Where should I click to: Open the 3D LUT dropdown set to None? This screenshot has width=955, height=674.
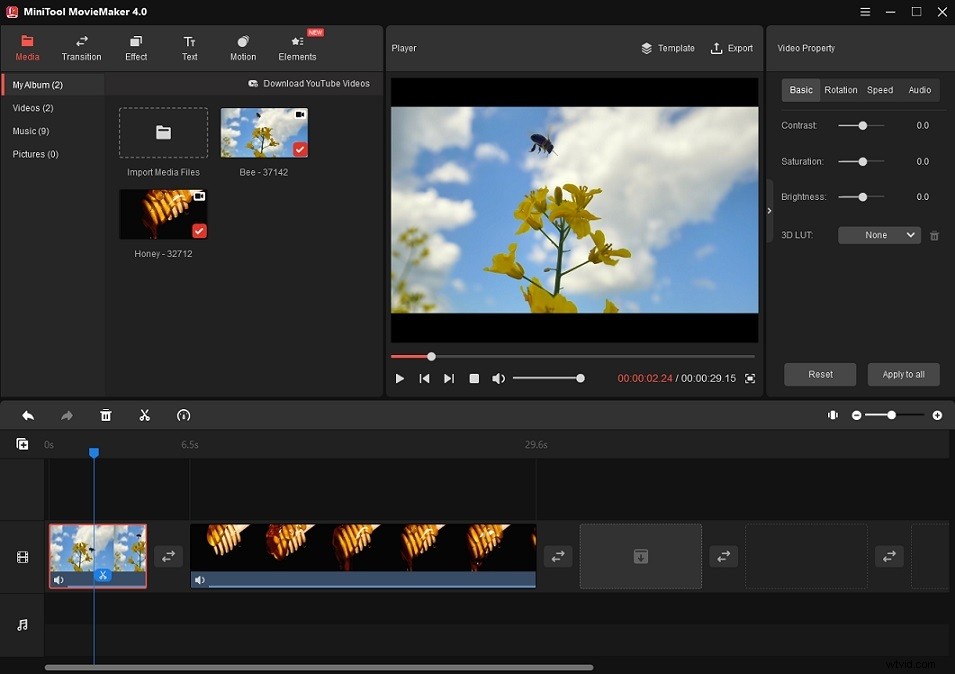click(878, 235)
